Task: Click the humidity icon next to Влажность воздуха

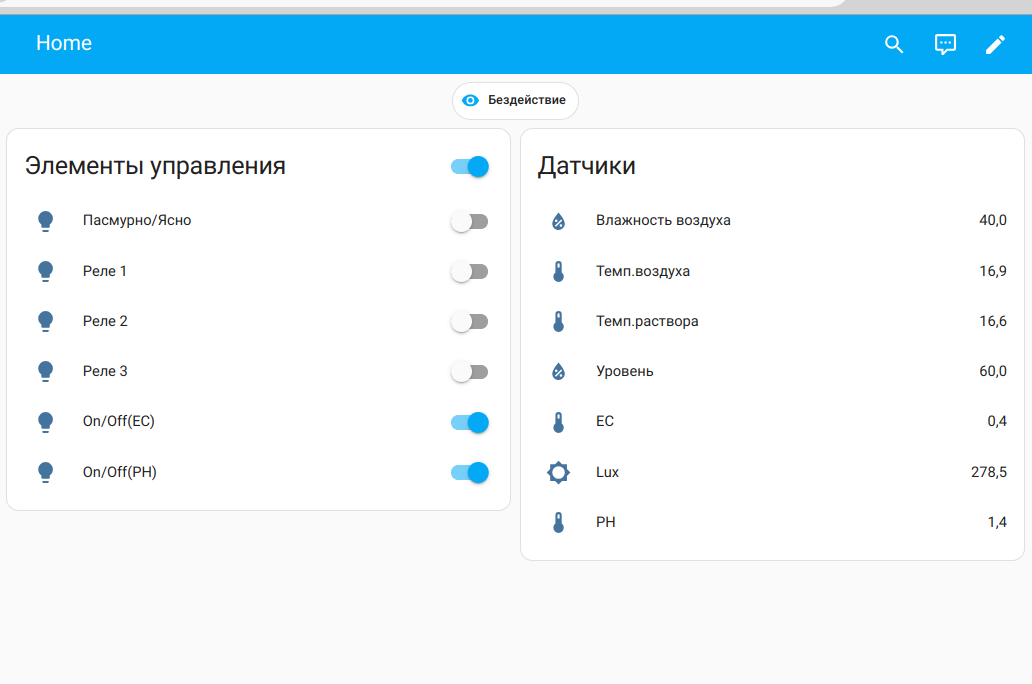Action: tap(558, 220)
